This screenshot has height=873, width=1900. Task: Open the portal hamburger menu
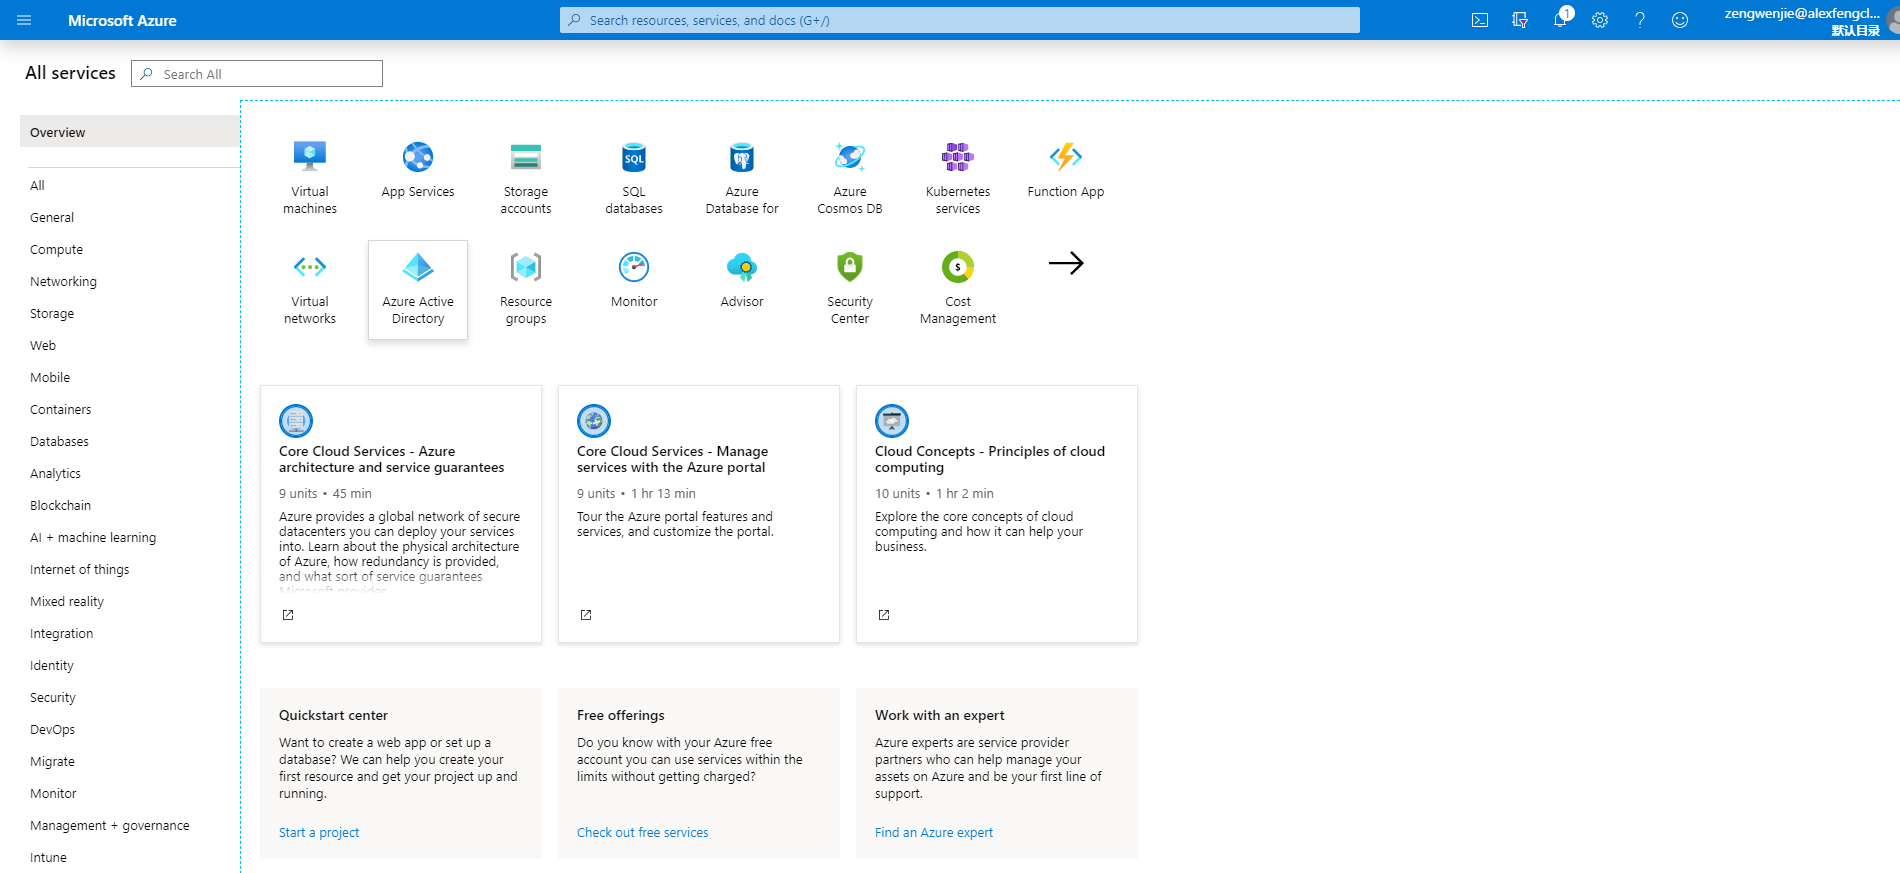[25, 20]
